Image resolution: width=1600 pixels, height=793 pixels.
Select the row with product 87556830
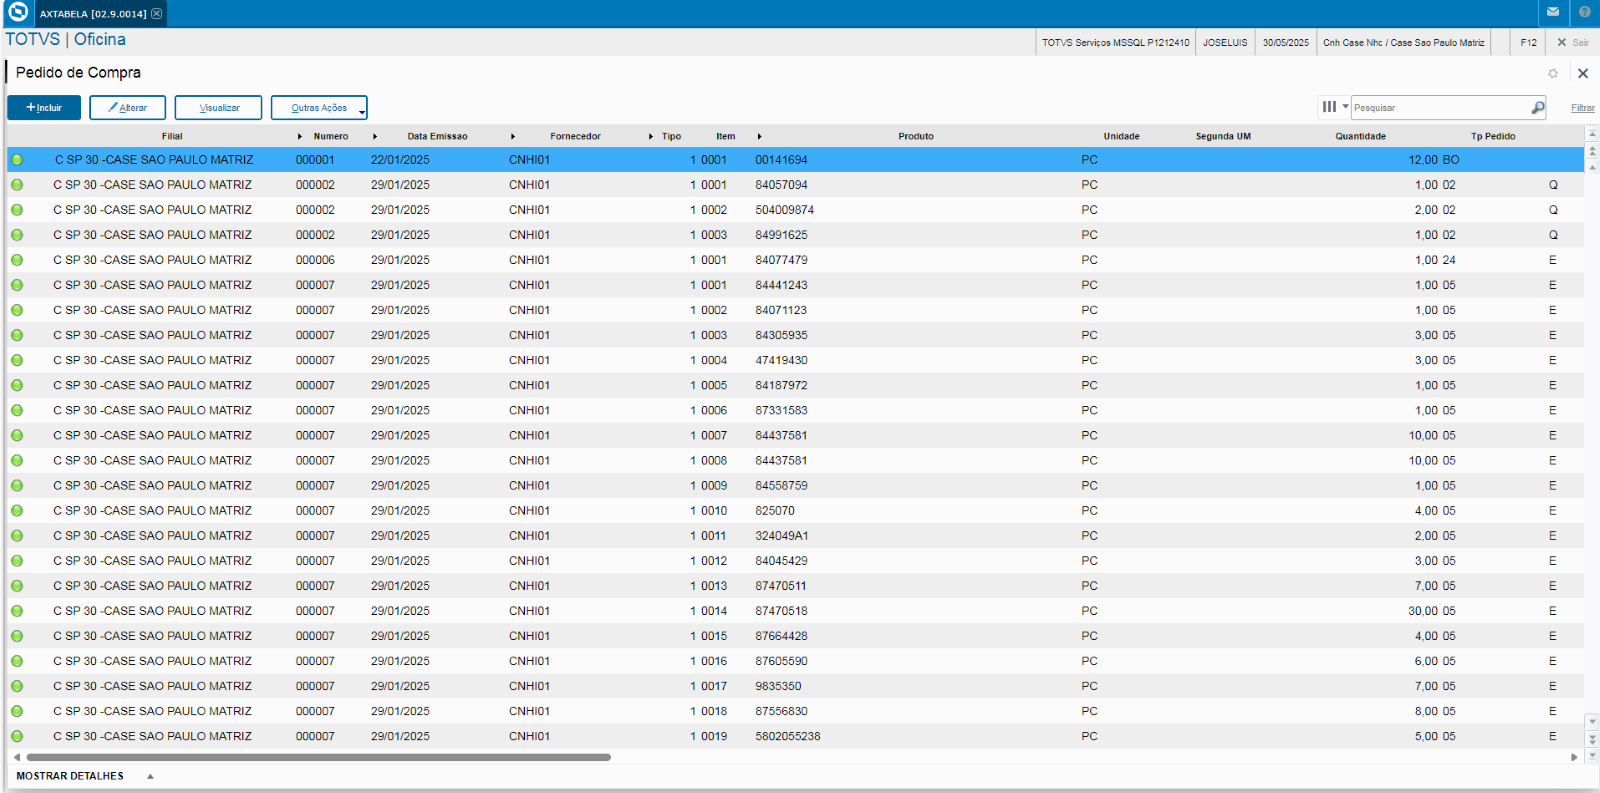(795, 711)
